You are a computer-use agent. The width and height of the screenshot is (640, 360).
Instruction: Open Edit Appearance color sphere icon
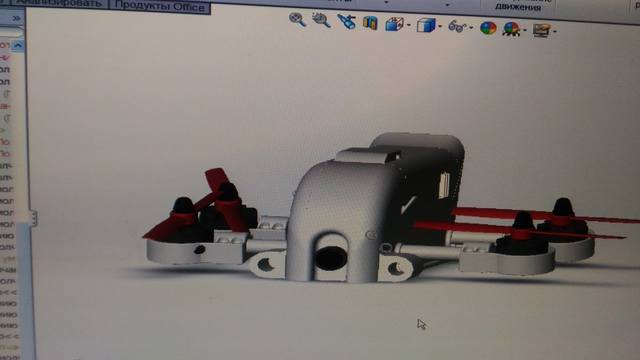(x=488, y=28)
